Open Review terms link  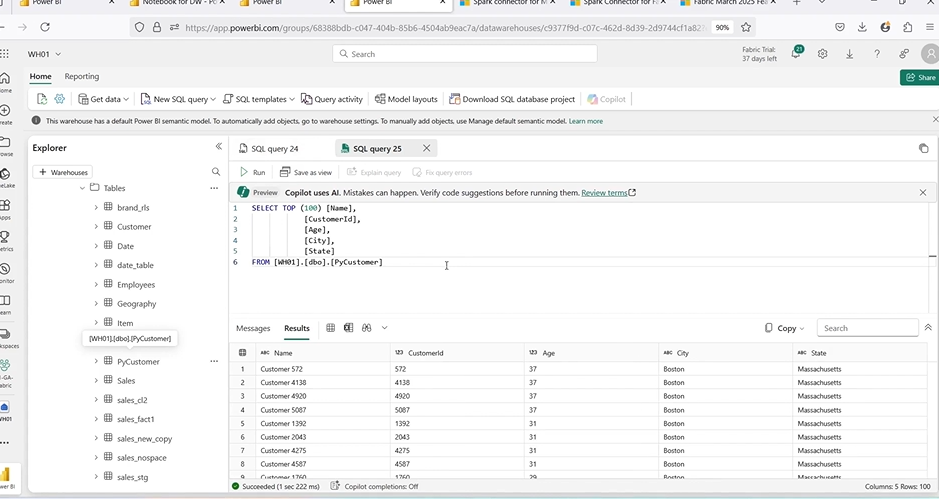(x=608, y=193)
